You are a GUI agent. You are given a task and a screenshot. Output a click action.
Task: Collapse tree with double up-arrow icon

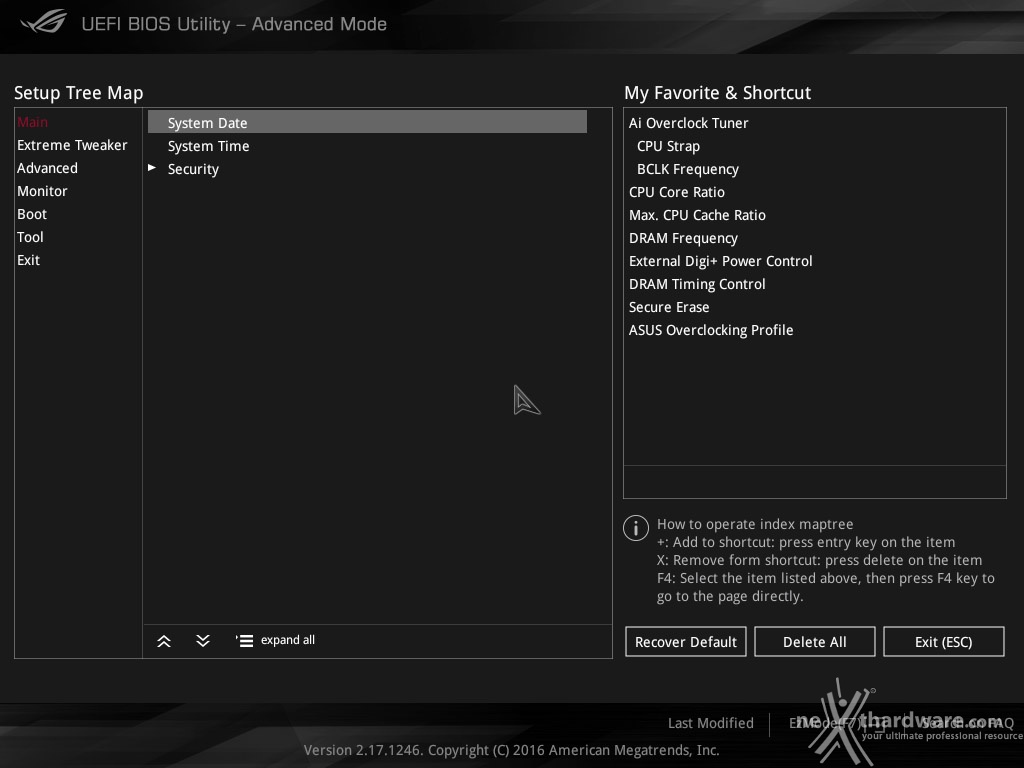pyautogui.click(x=164, y=641)
